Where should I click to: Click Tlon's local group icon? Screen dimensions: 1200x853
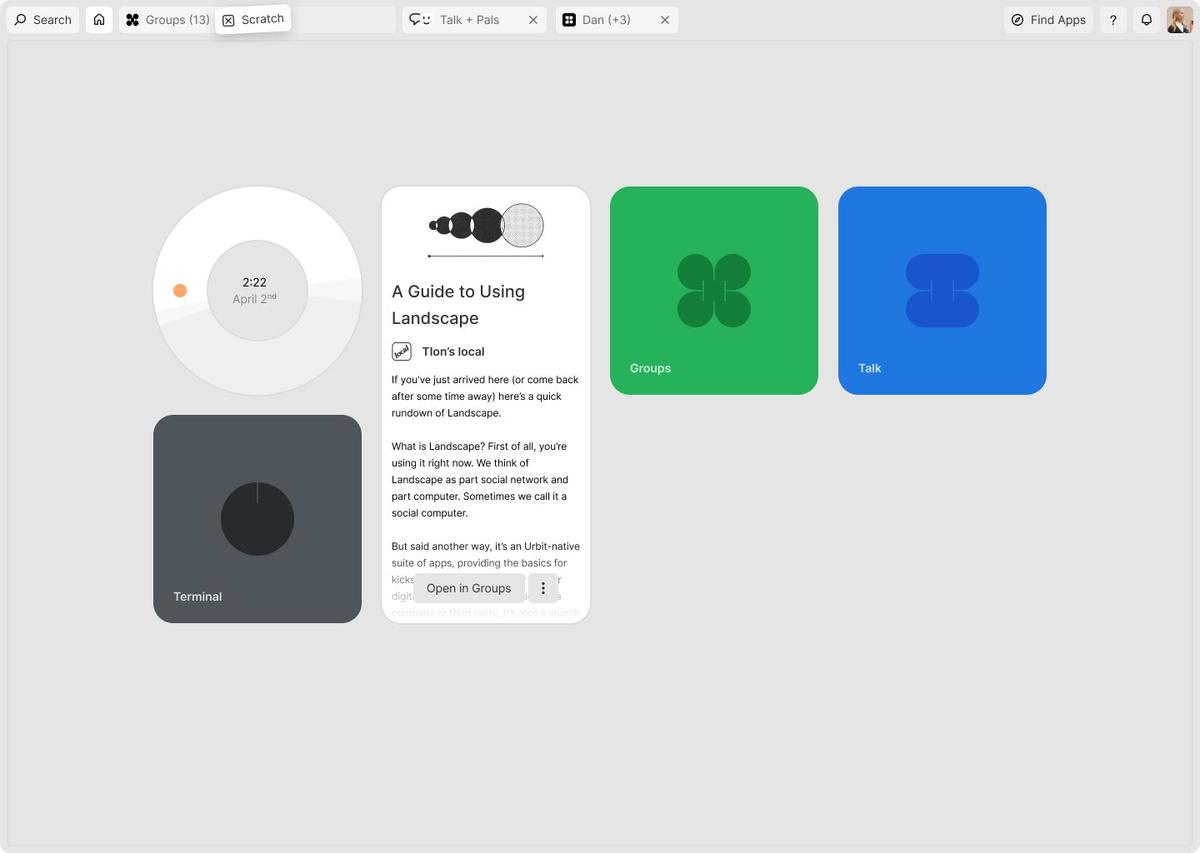[x=401, y=351]
